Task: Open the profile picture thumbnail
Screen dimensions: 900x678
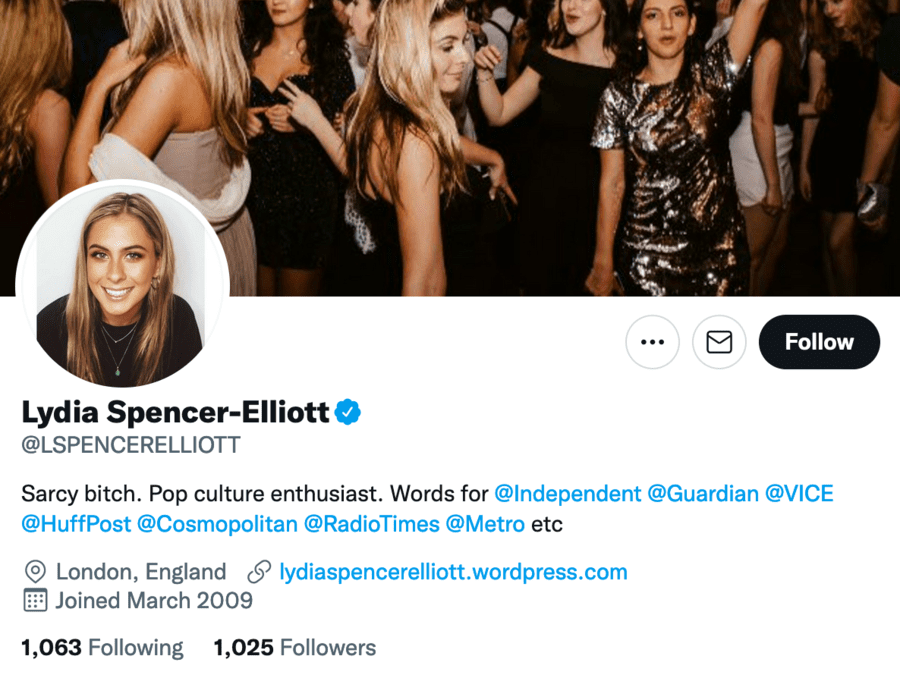Action: 122,288
